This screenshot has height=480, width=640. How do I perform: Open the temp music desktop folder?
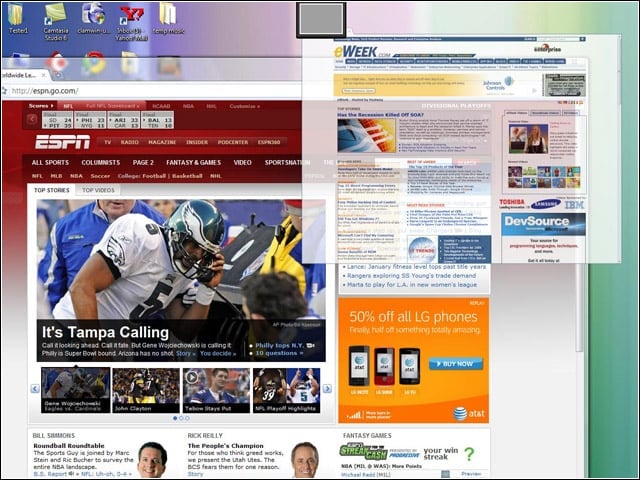click(x=168, y=18)
